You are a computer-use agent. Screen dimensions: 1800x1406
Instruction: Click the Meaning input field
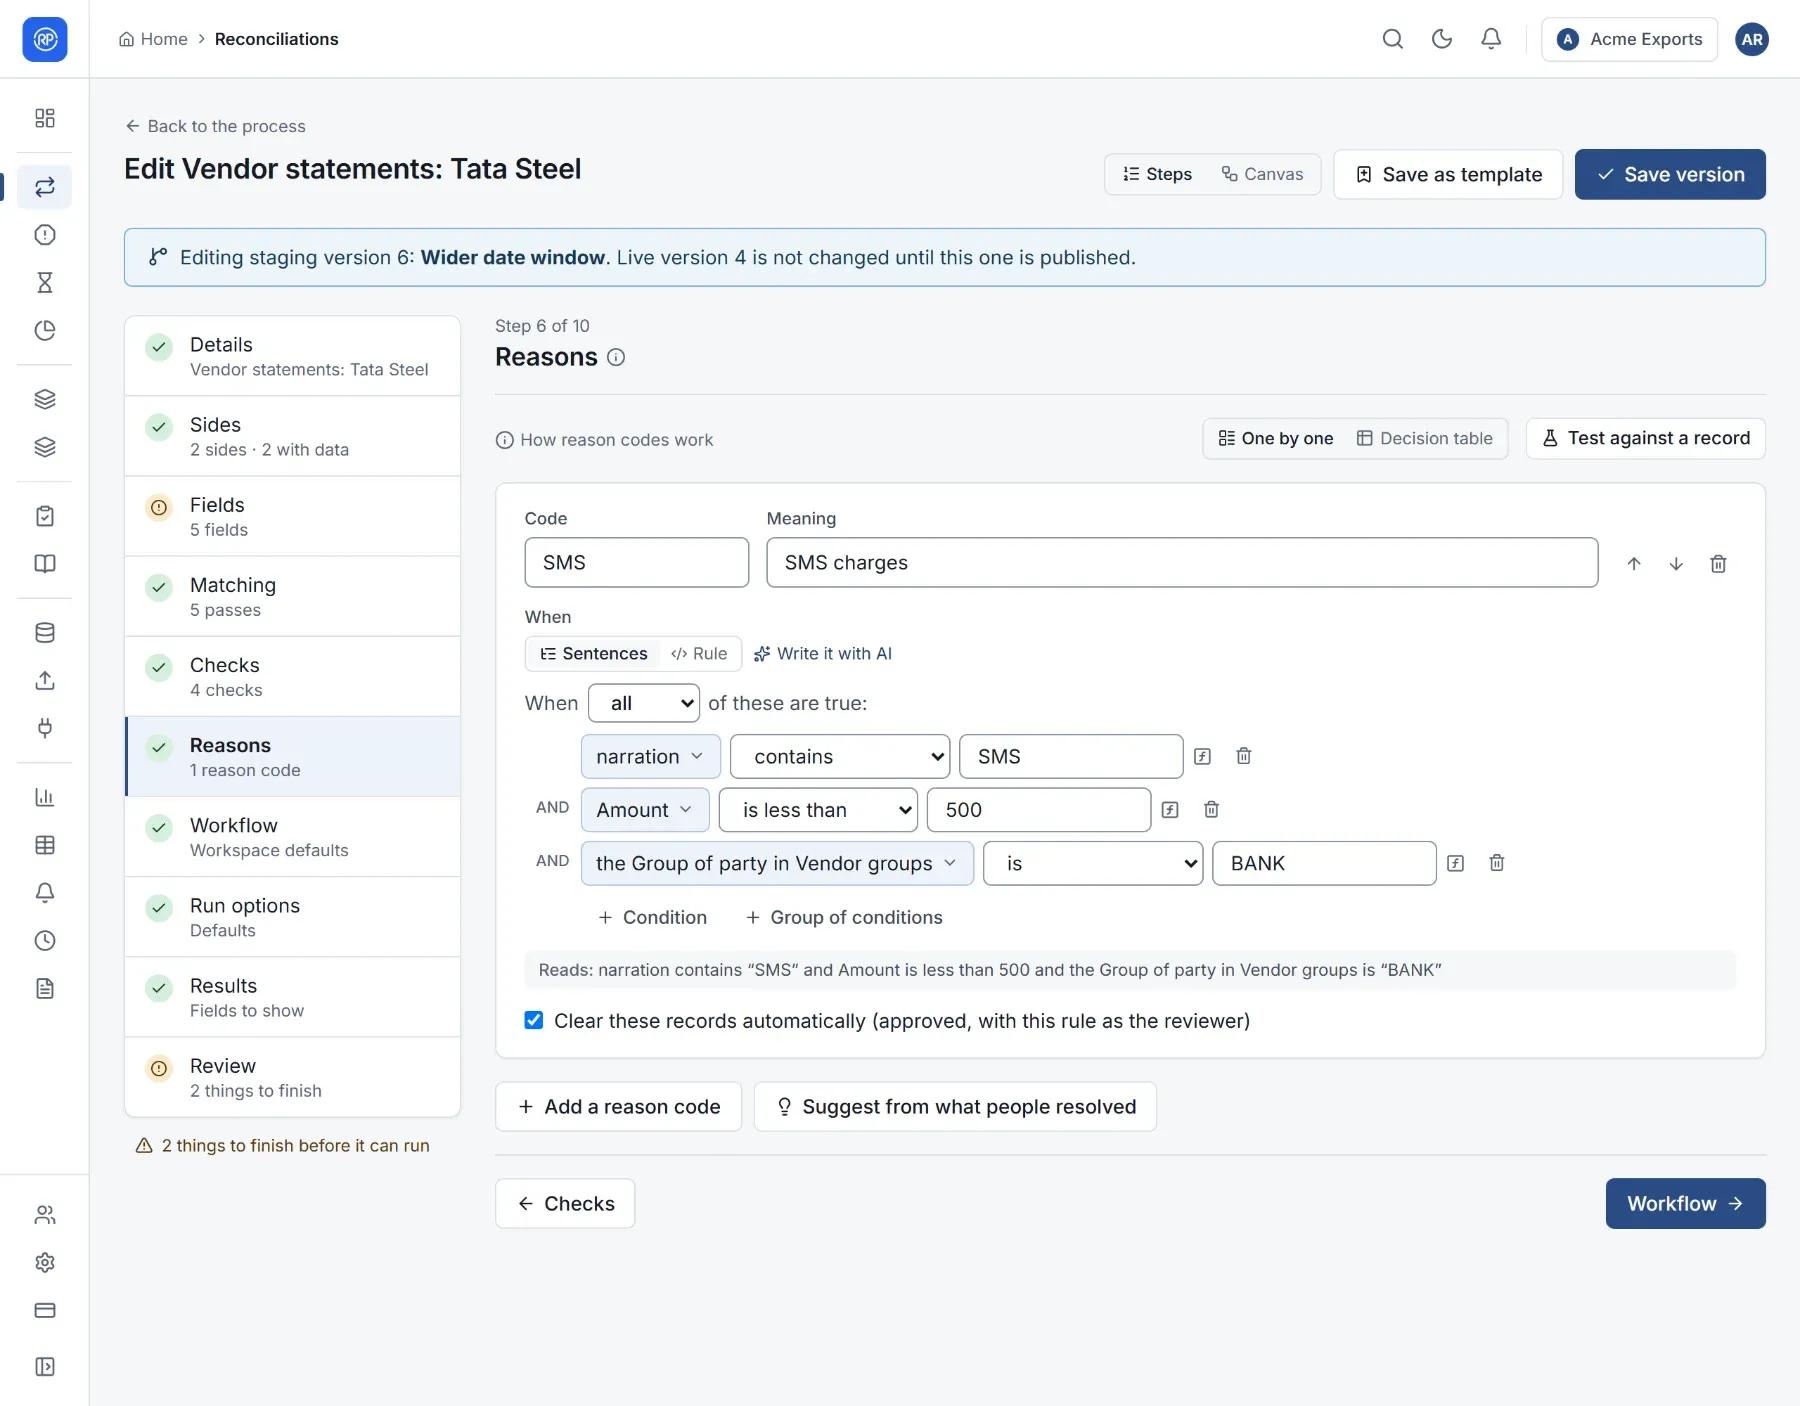click(x=1182, y=562)
